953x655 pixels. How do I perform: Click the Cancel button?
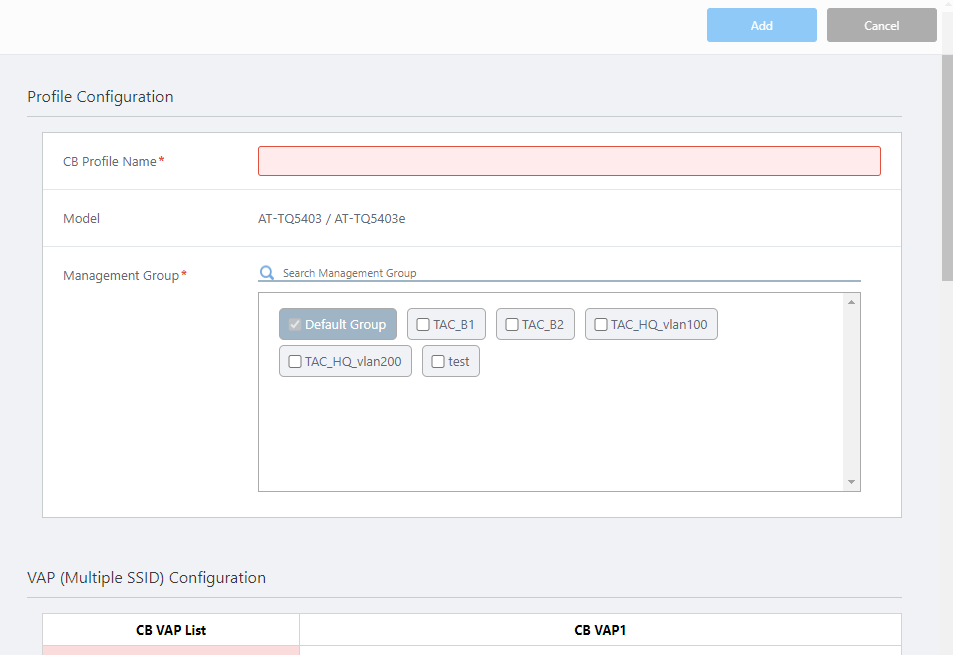(881, 26)
